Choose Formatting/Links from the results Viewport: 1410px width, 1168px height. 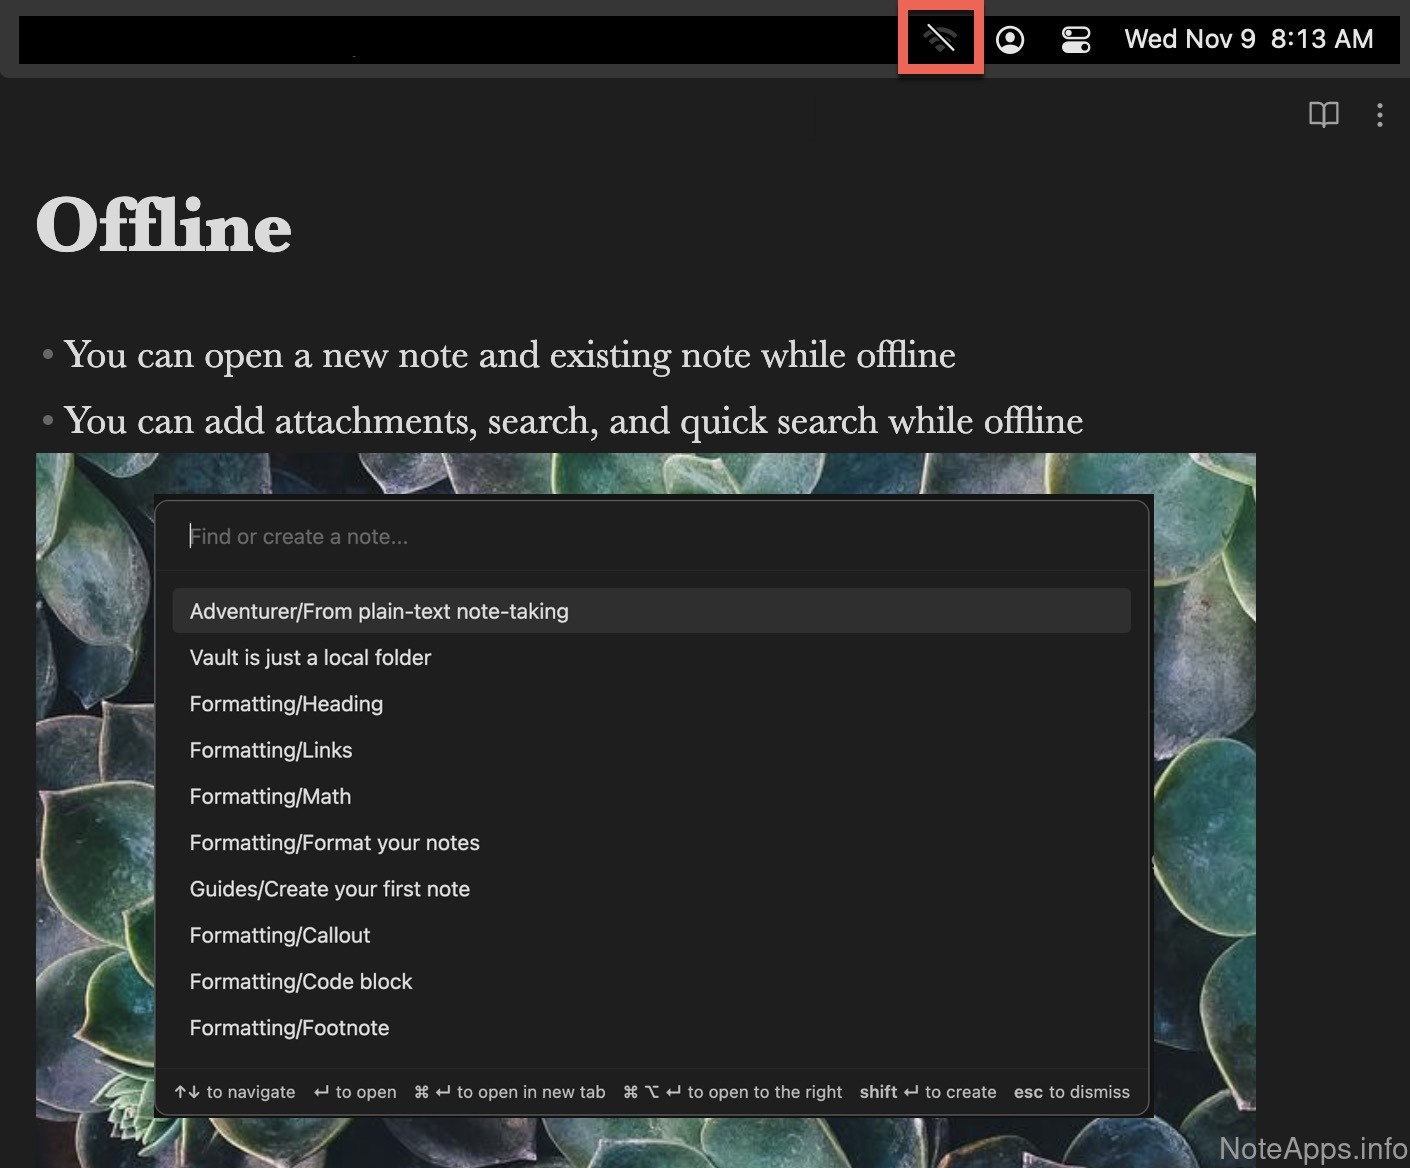[x=271, y=750]
